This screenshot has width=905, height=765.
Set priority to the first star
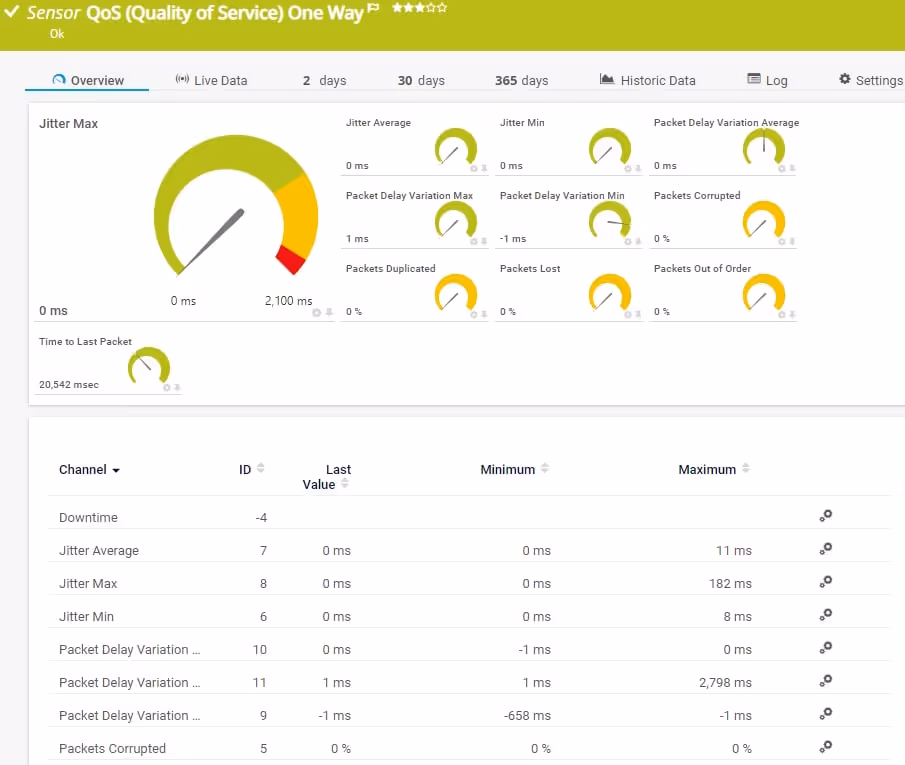(398, 8)
